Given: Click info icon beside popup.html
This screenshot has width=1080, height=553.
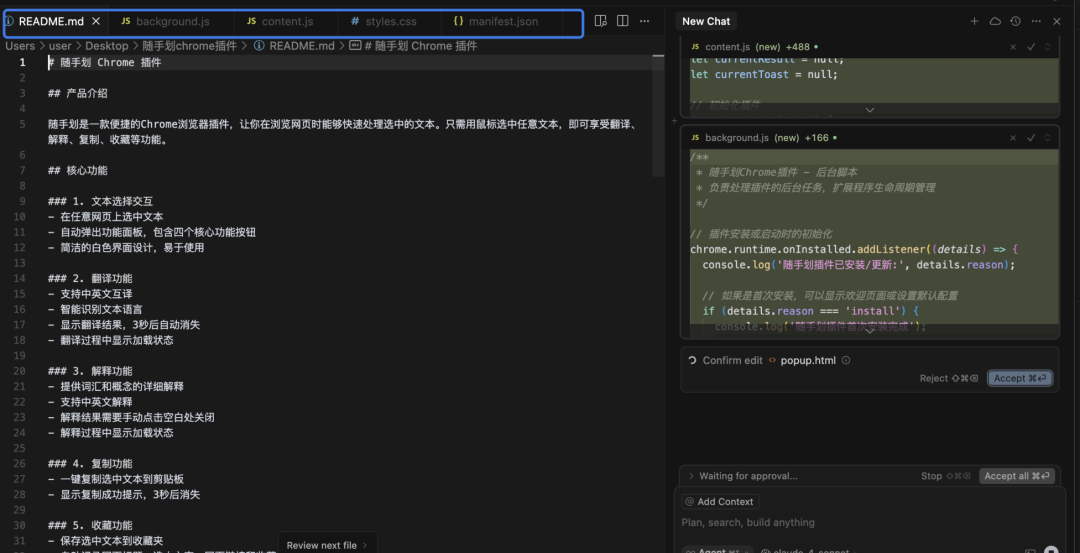Looking at the screenshot, I should [x=846, y=361].
